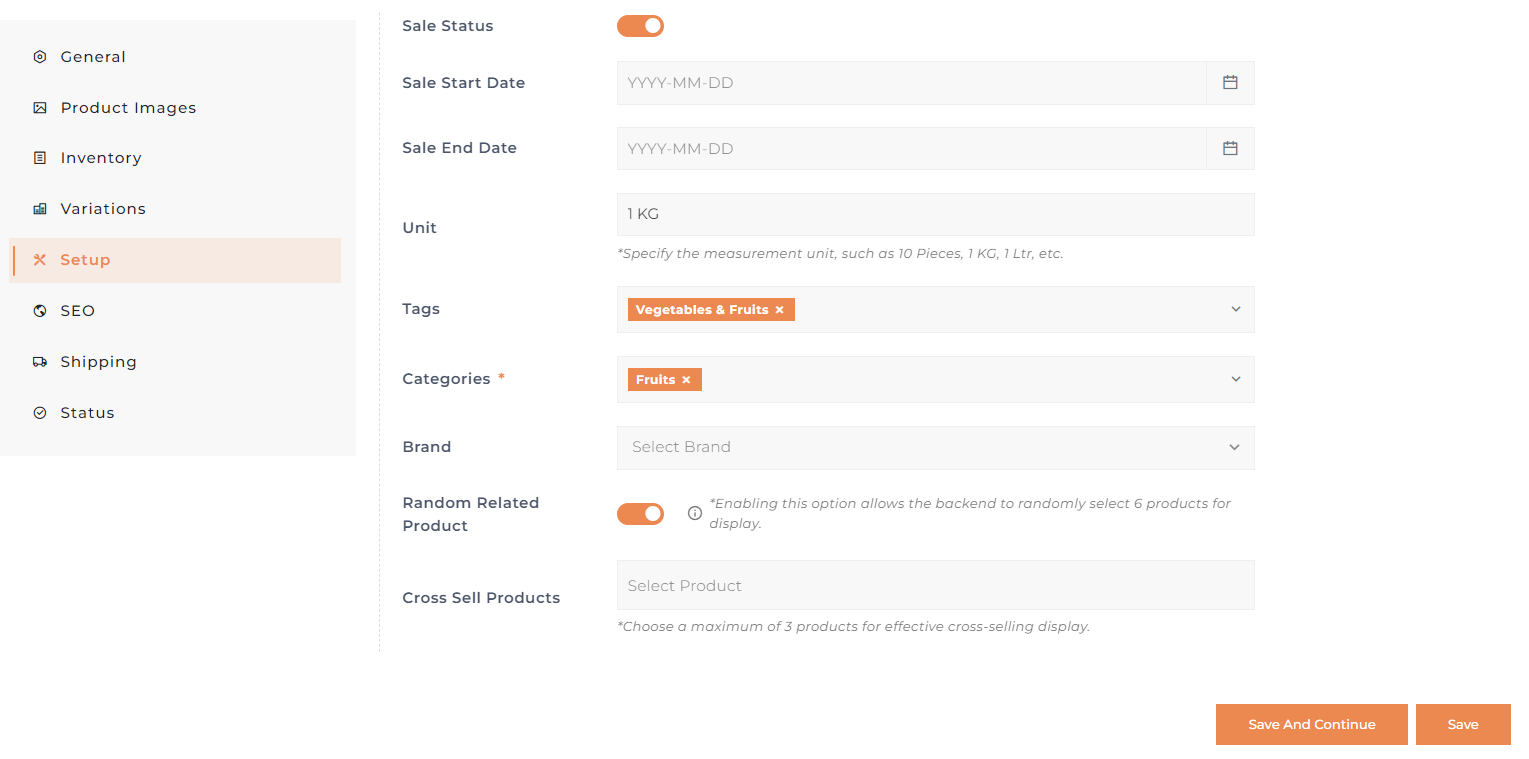Open the General tab
Screen dimensions: 1529x759
click(x=92, y=57)
